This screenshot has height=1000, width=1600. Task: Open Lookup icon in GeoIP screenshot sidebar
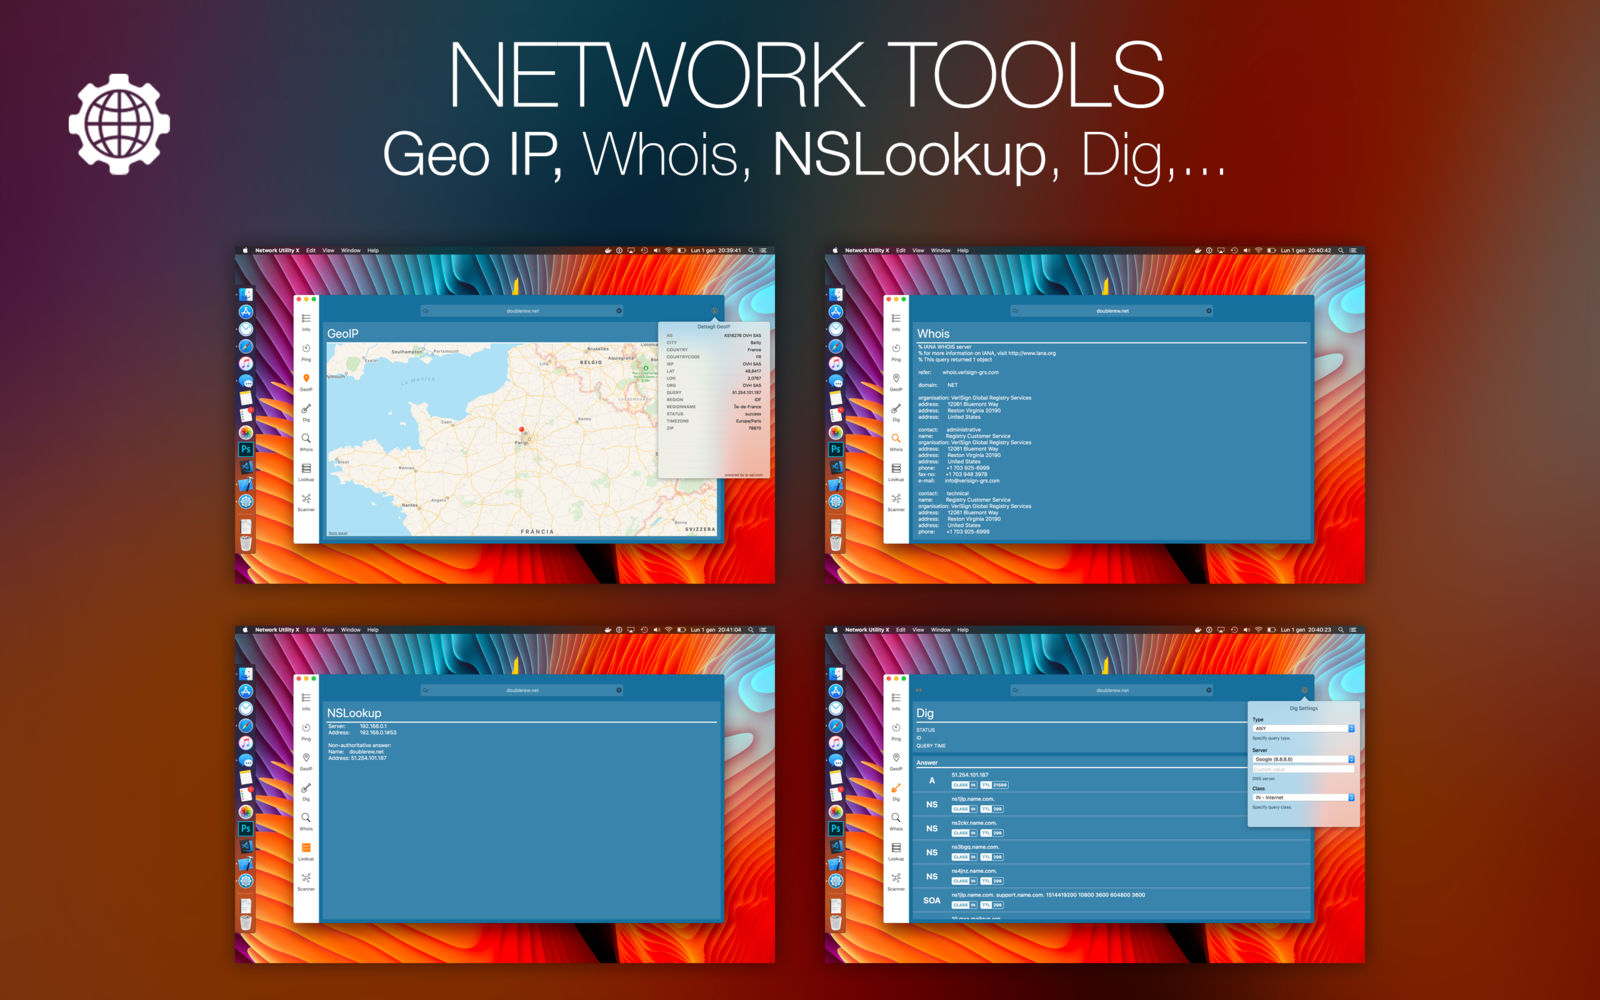[x=306, y=468]
